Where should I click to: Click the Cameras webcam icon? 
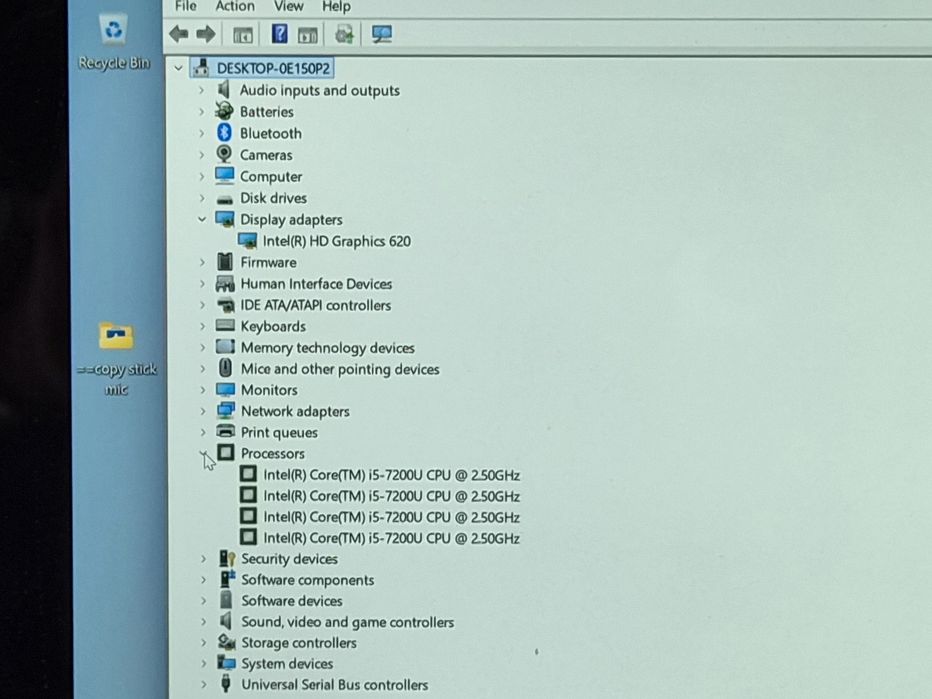[224, 154]
